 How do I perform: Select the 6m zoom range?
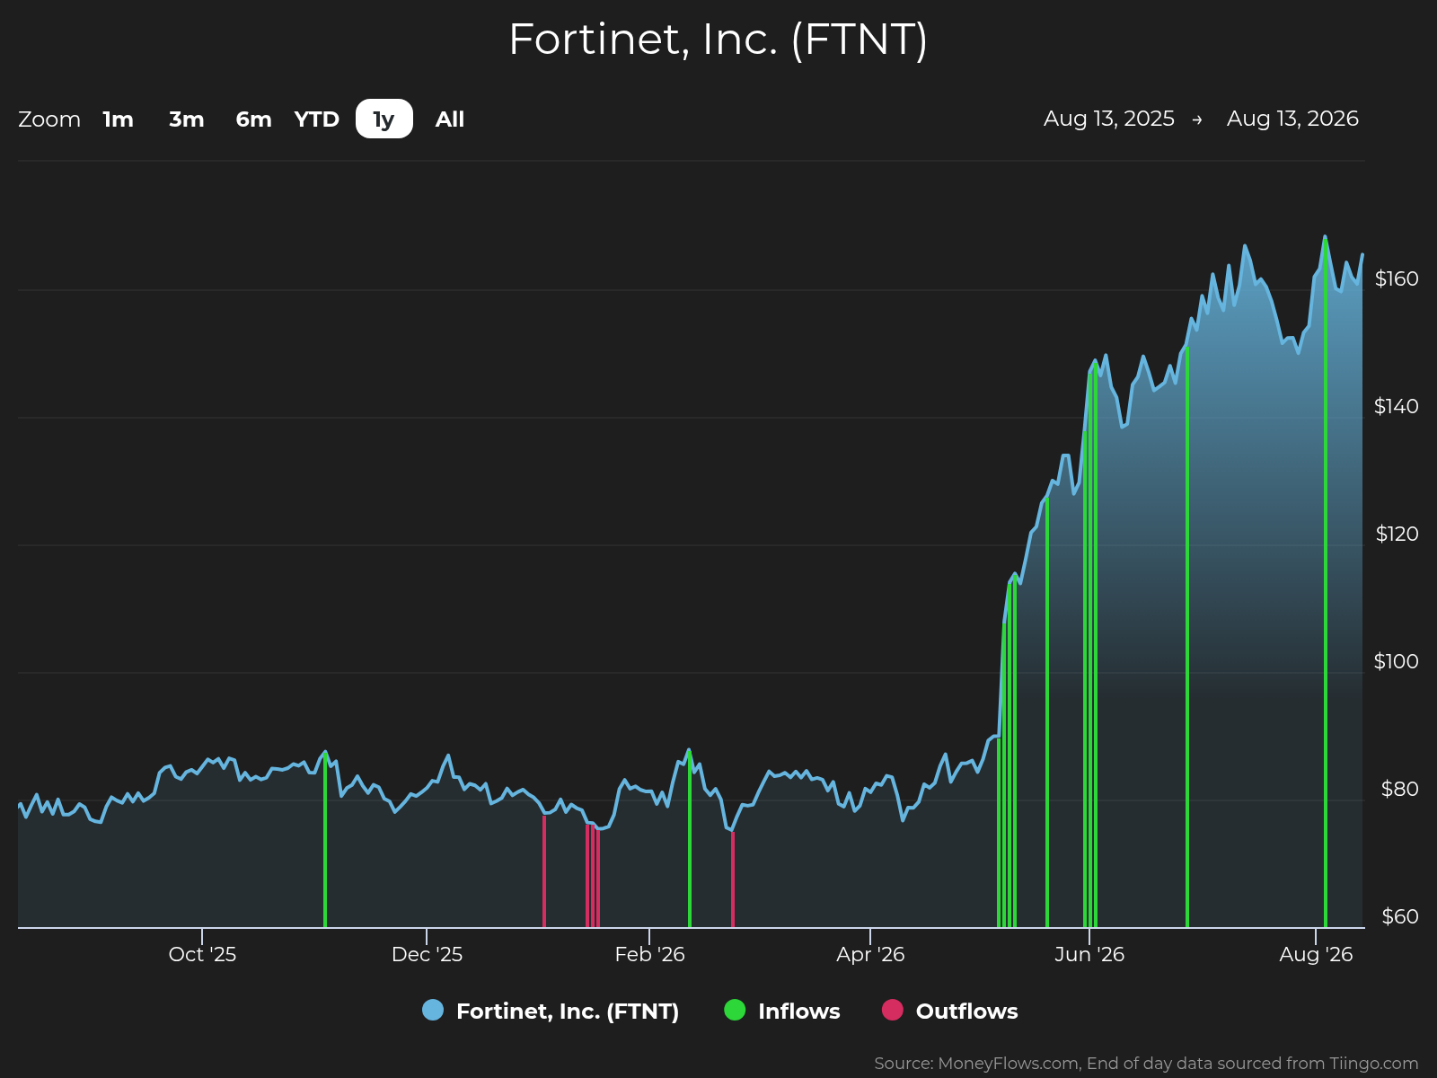(x=253, y=119)
